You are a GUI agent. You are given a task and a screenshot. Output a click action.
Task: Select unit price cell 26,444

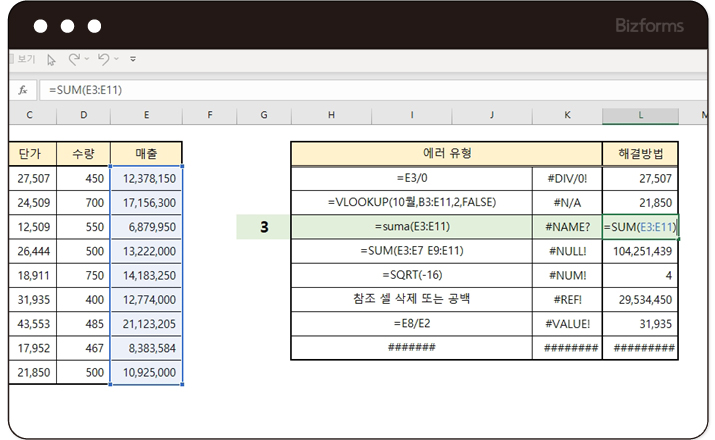point(32,251)
